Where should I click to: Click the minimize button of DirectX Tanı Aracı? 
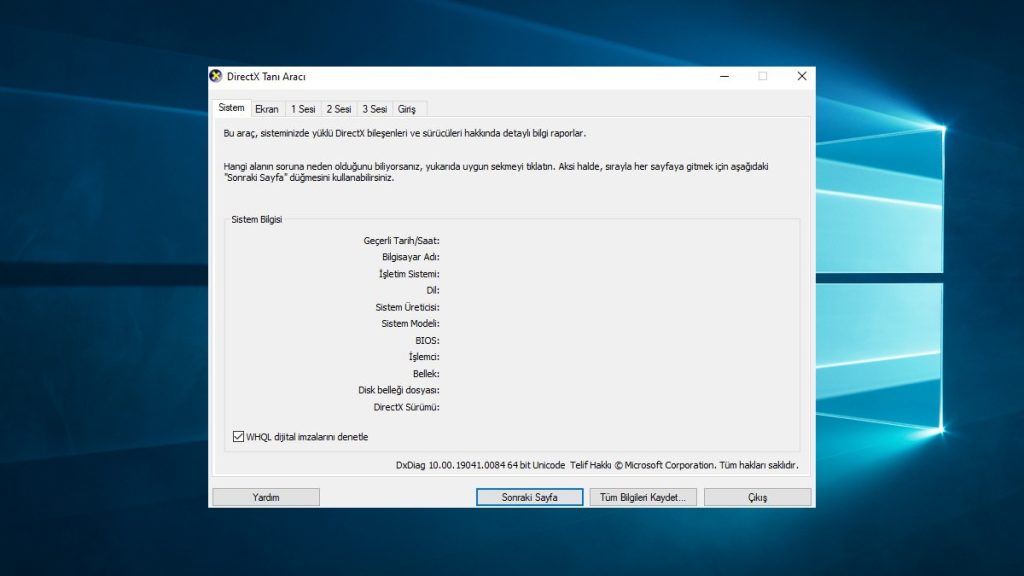(724, 76)
